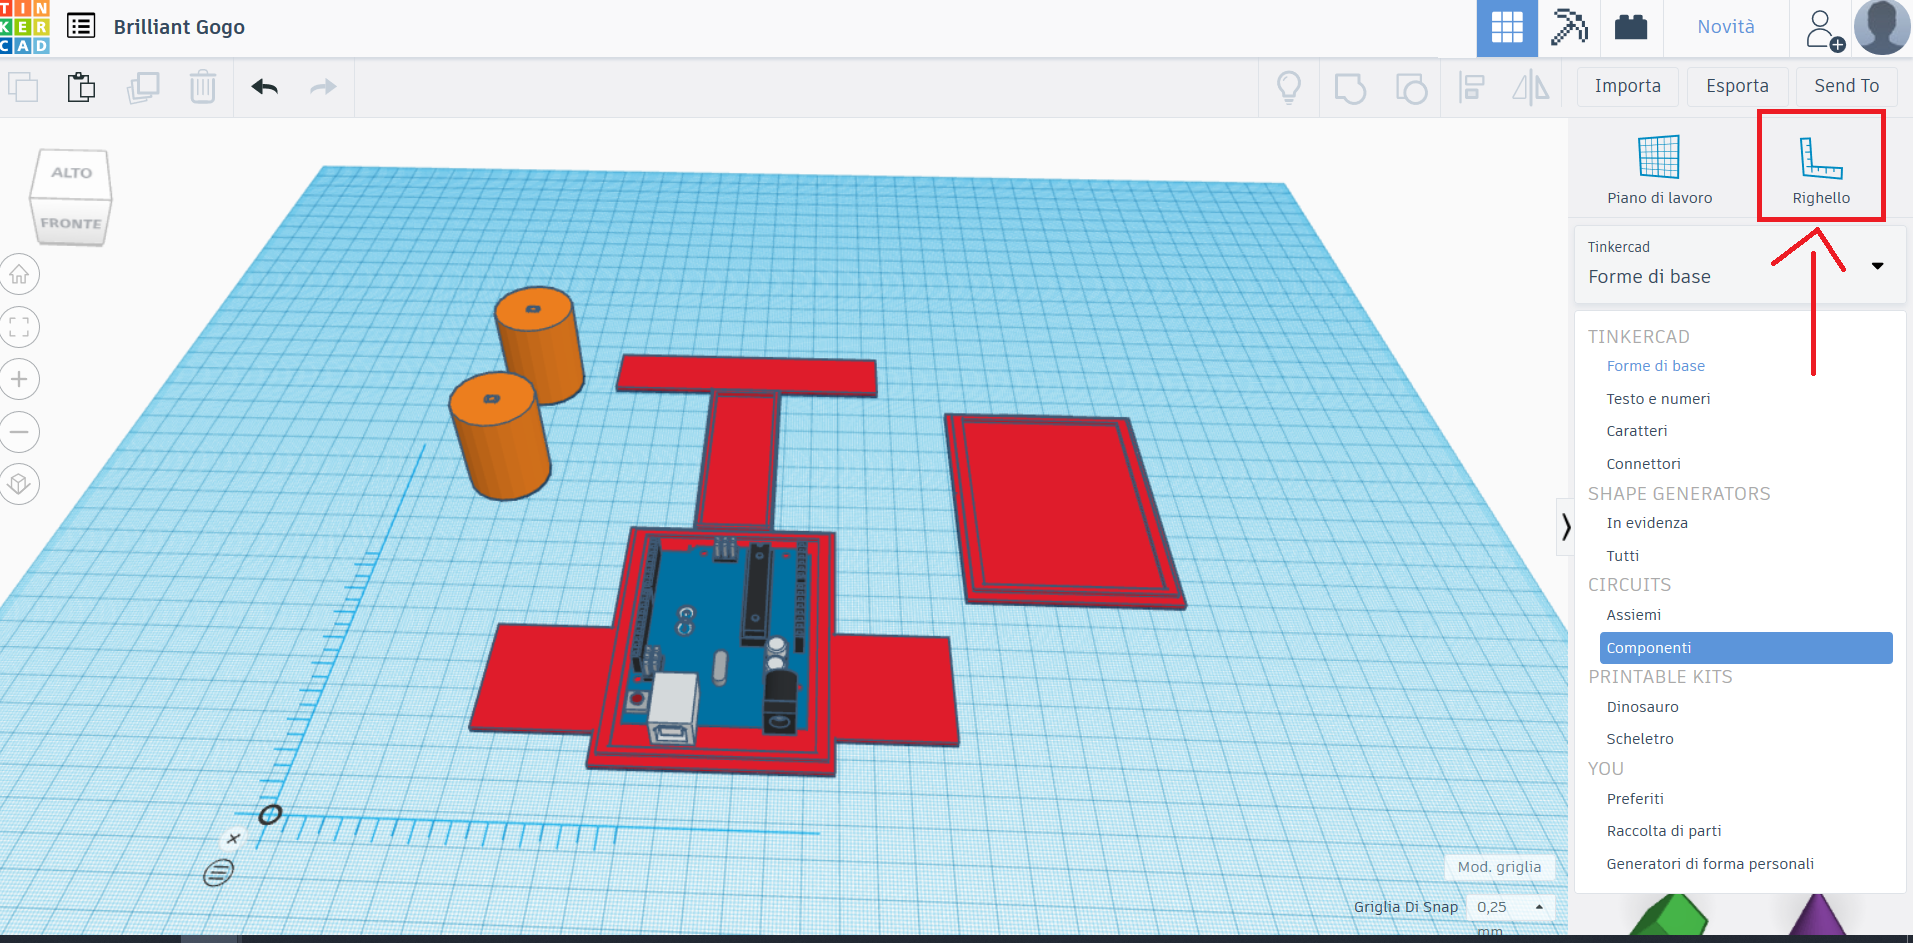Open the Novità link
1913x943 pixels.
1726,27
